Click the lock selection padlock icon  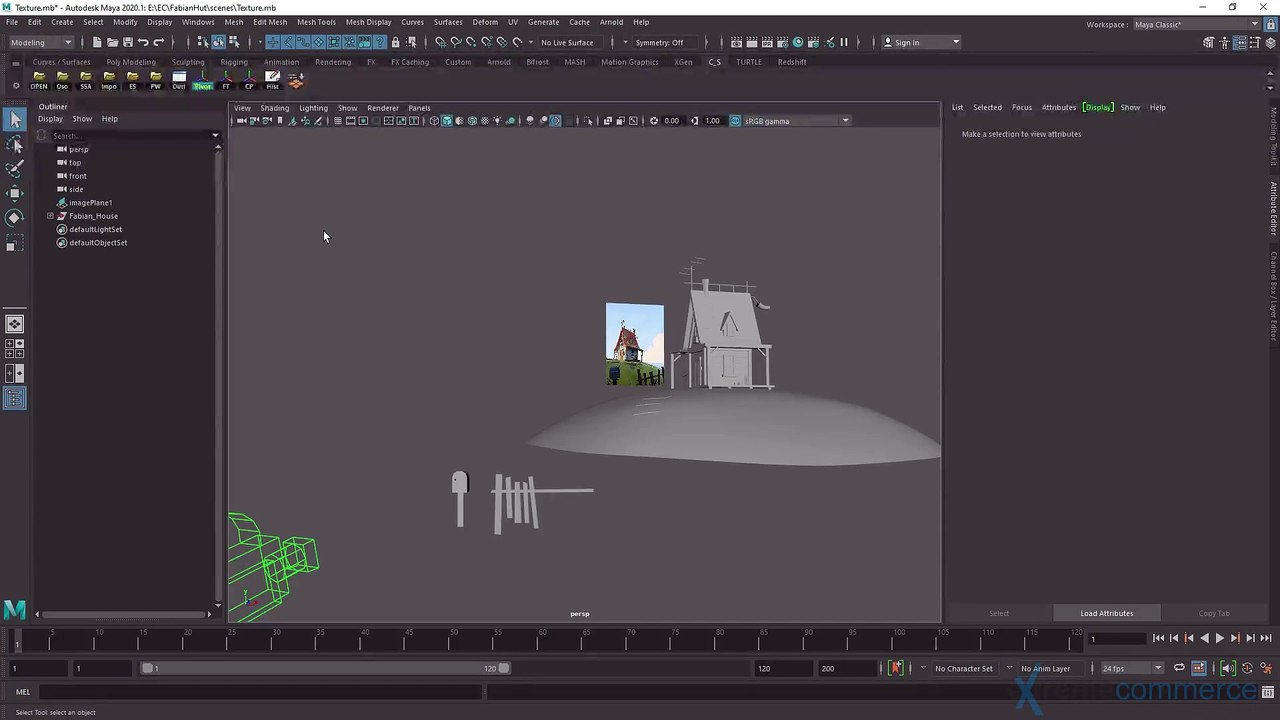pyautogui.click(x=395, y=42)
